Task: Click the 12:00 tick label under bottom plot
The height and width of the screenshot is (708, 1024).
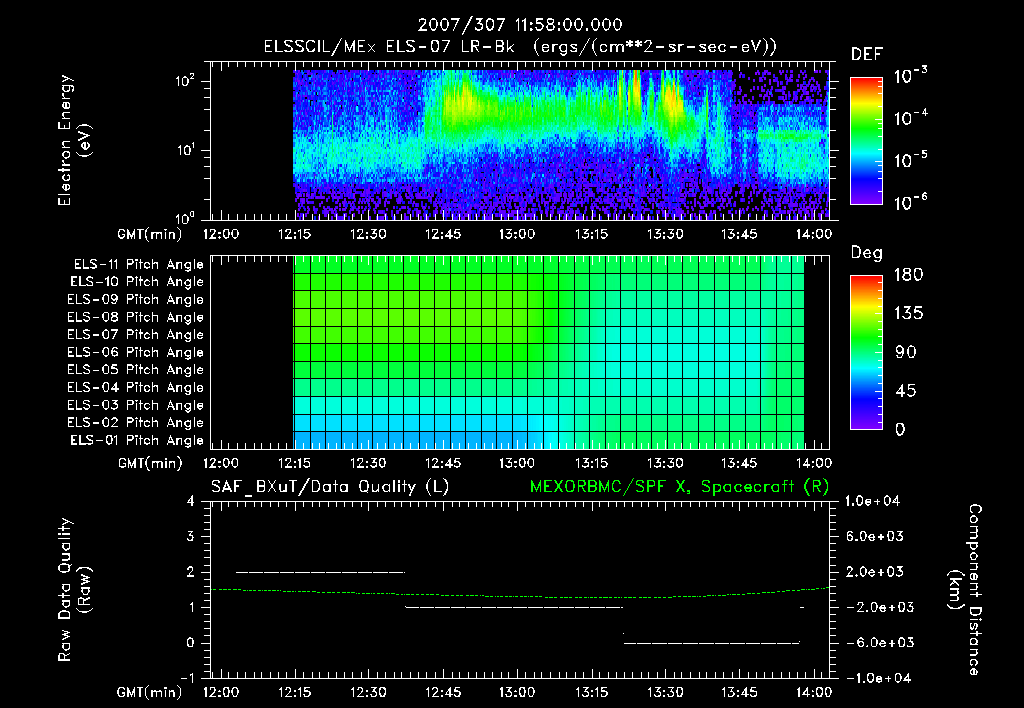Action: click(x=221, y=692)
